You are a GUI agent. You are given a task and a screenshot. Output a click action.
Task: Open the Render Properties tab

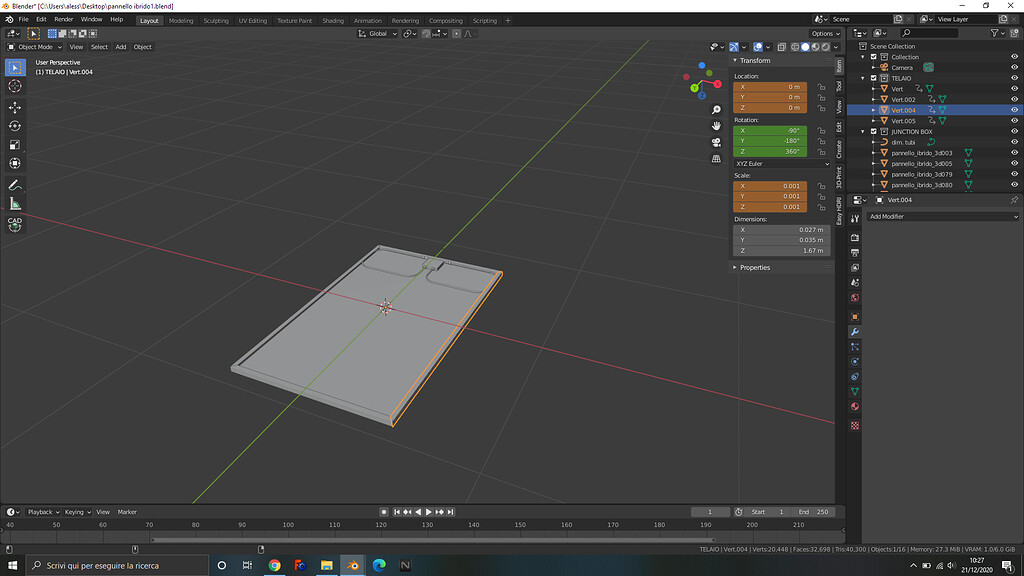coord(855,238)
